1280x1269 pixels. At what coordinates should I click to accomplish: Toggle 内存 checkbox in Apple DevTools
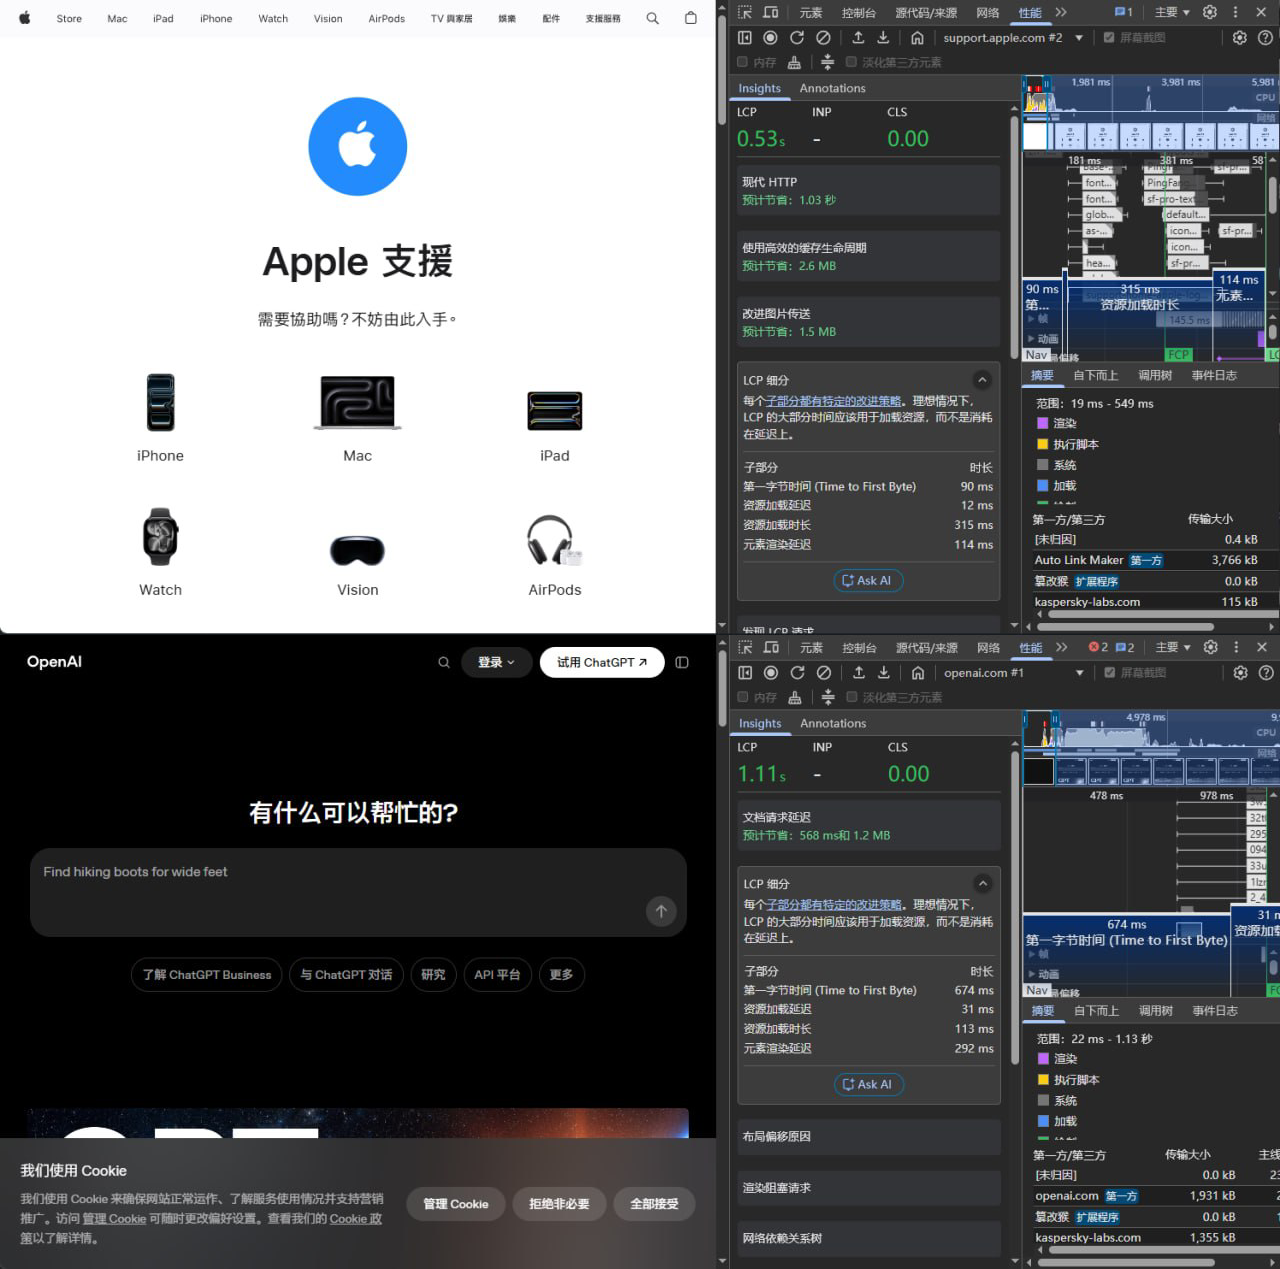coord(743,62)
